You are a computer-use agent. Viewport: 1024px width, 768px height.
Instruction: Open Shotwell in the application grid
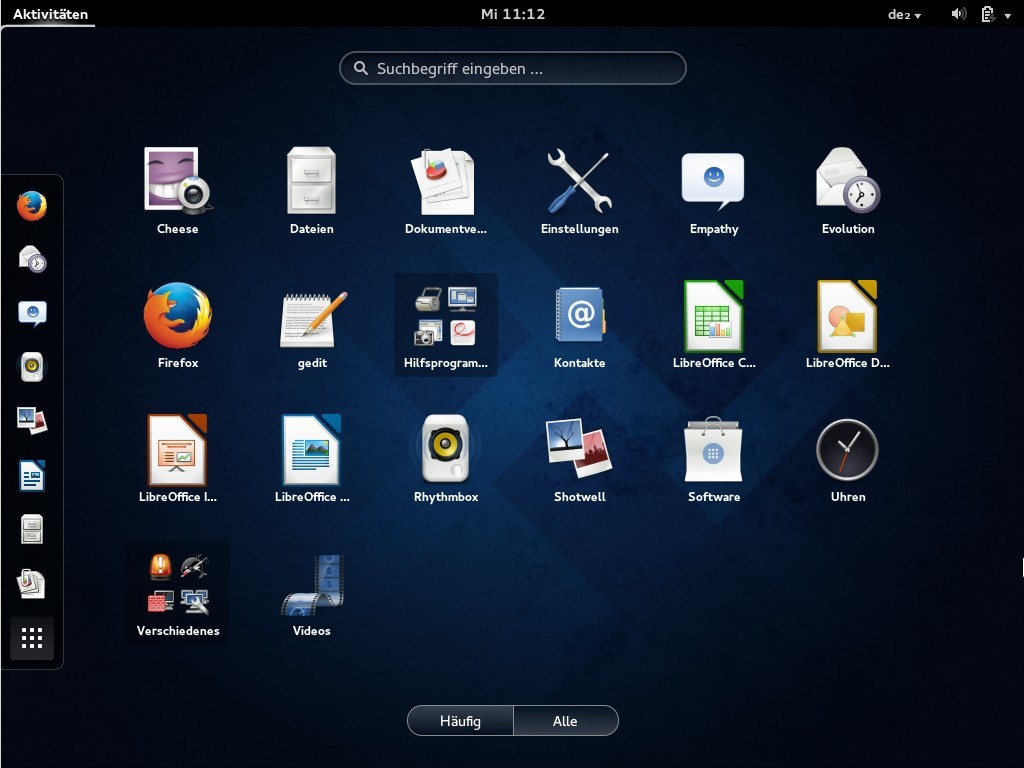(579, 458)
